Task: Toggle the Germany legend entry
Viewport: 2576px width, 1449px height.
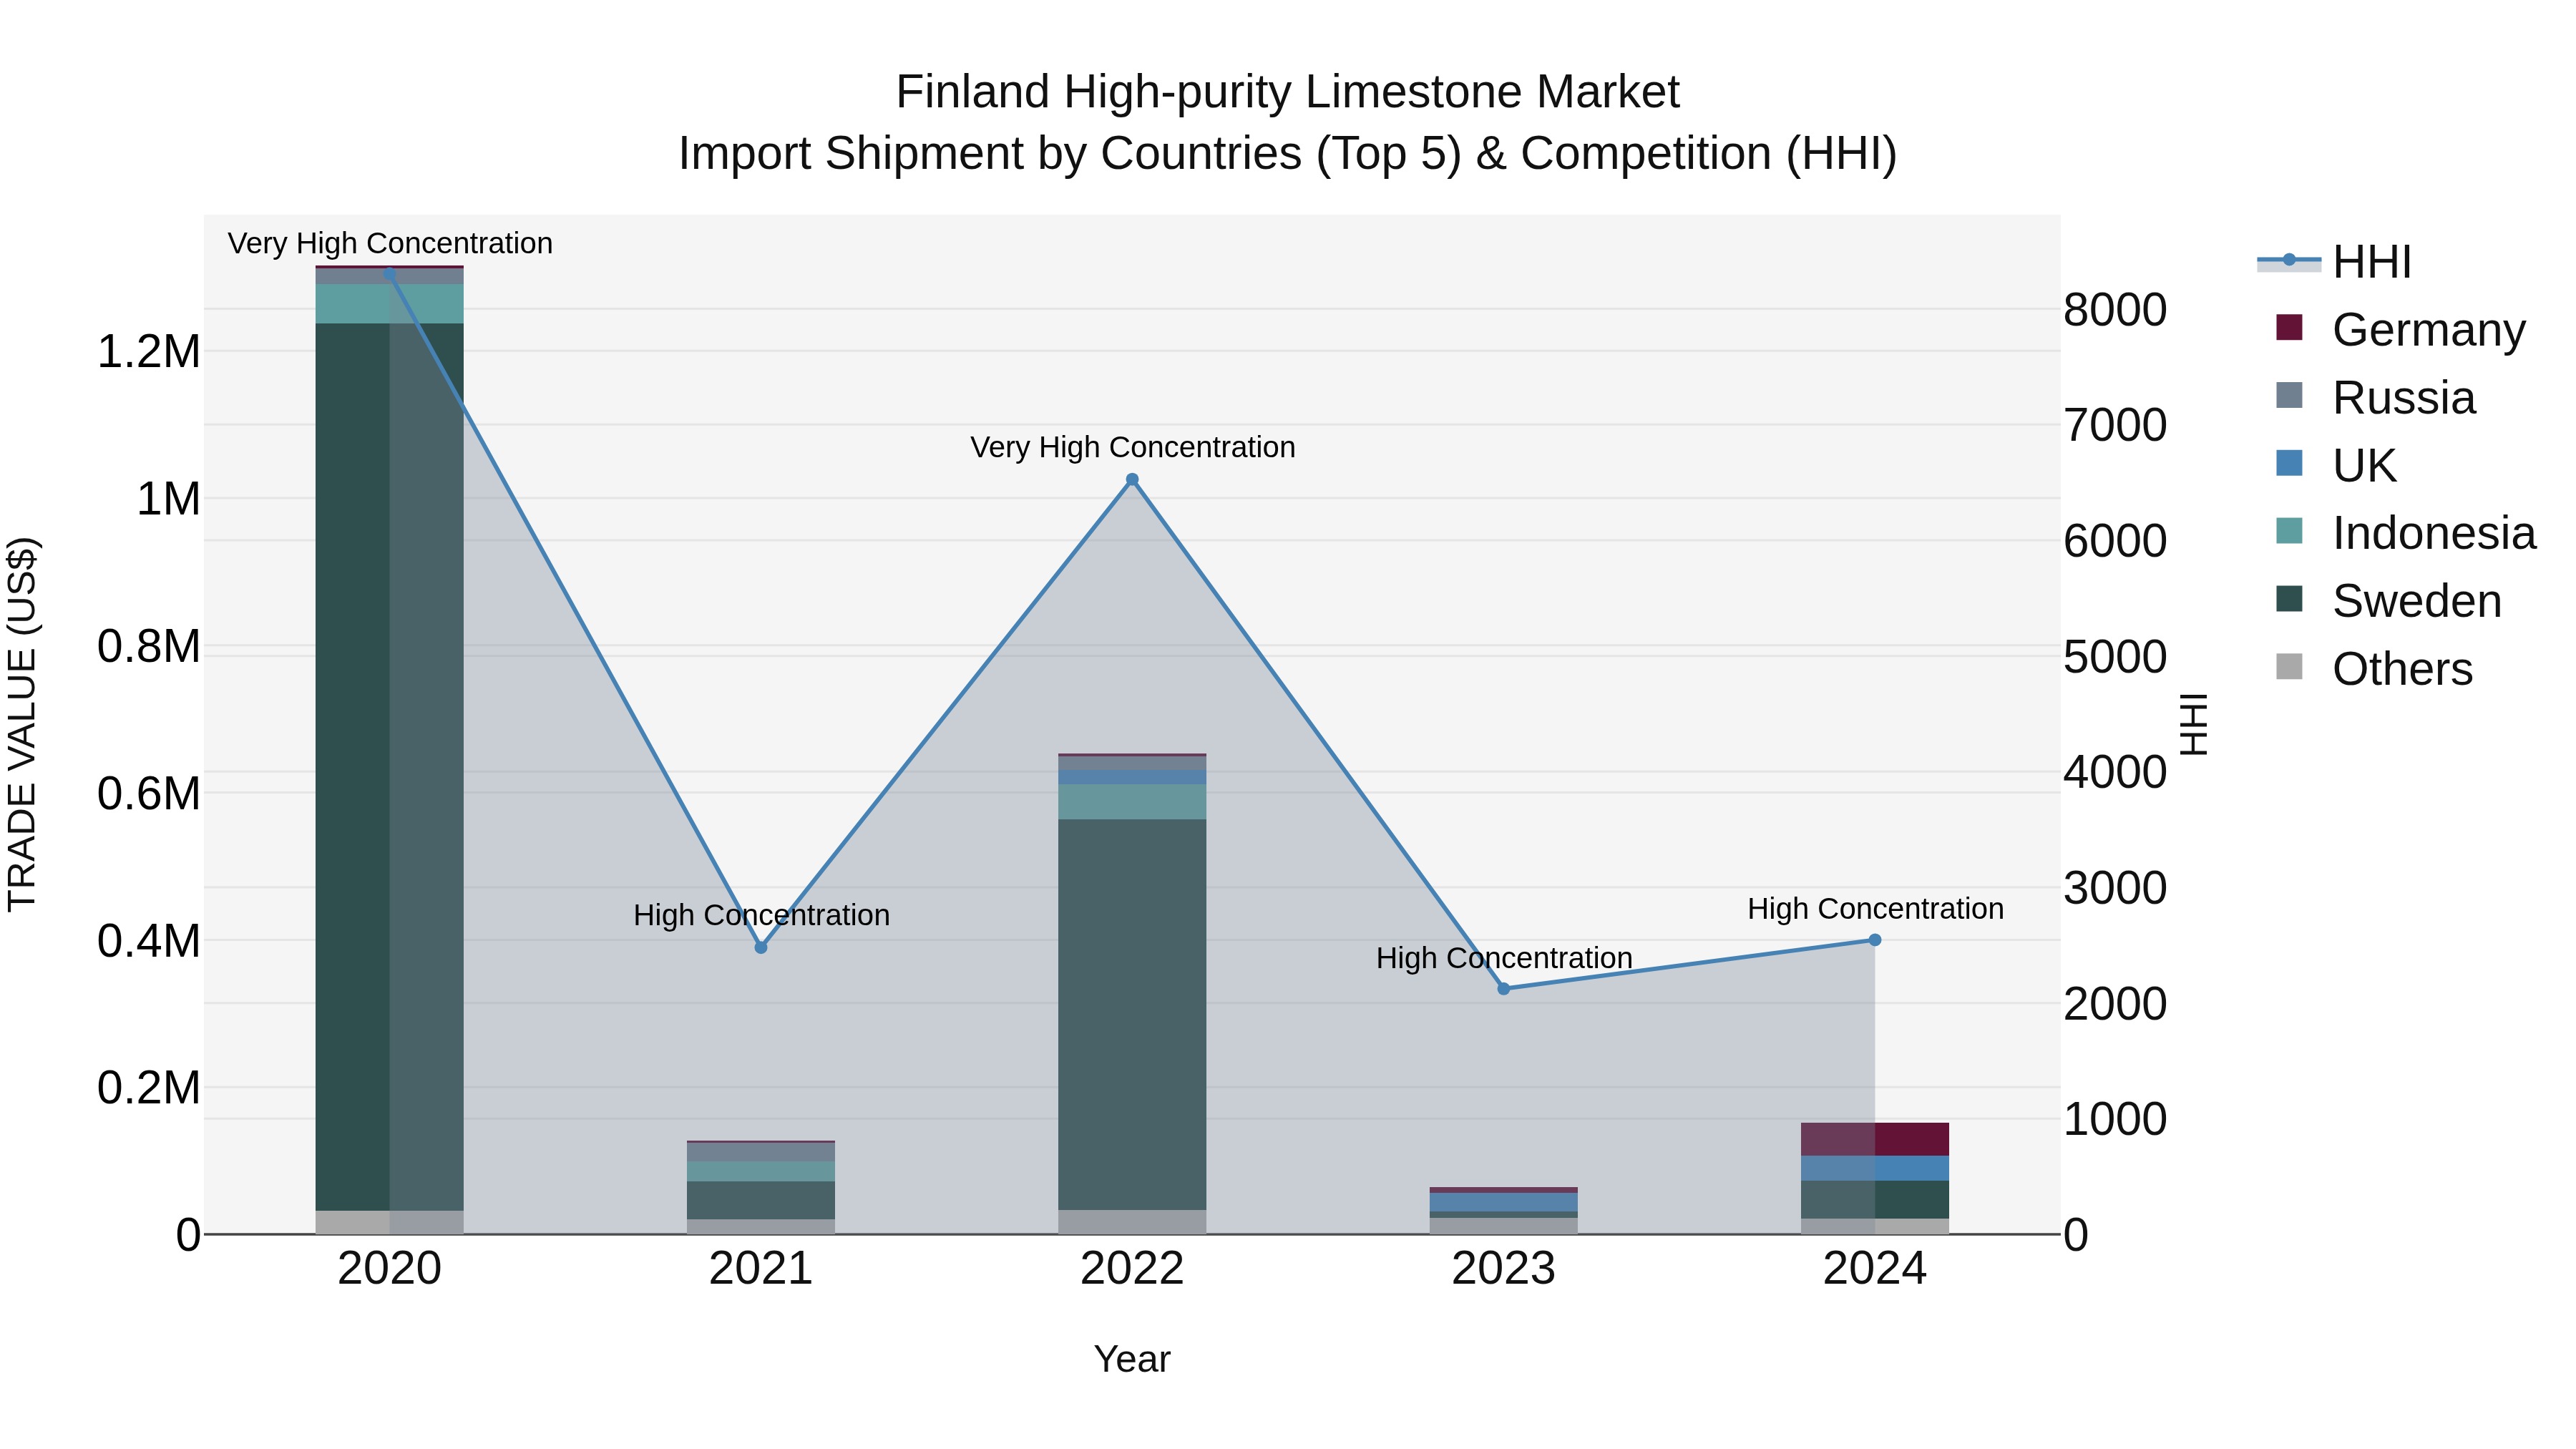Action: (2401, 329)
